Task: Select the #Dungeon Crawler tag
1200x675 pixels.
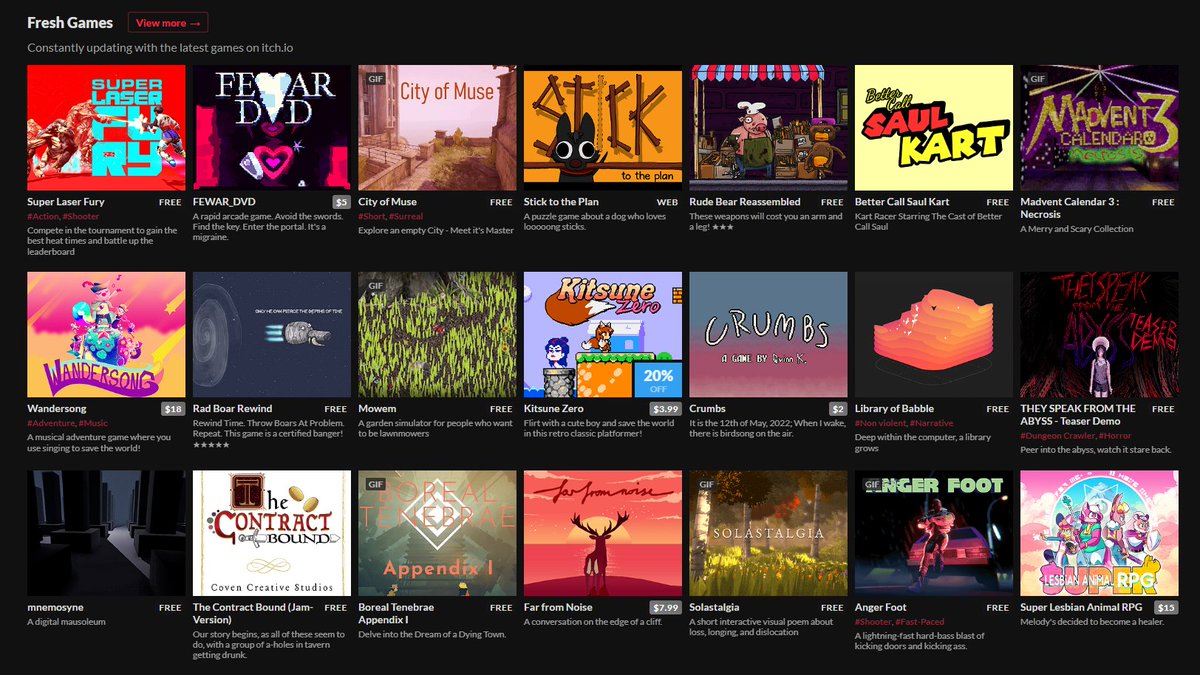Action: [1057, 435]
